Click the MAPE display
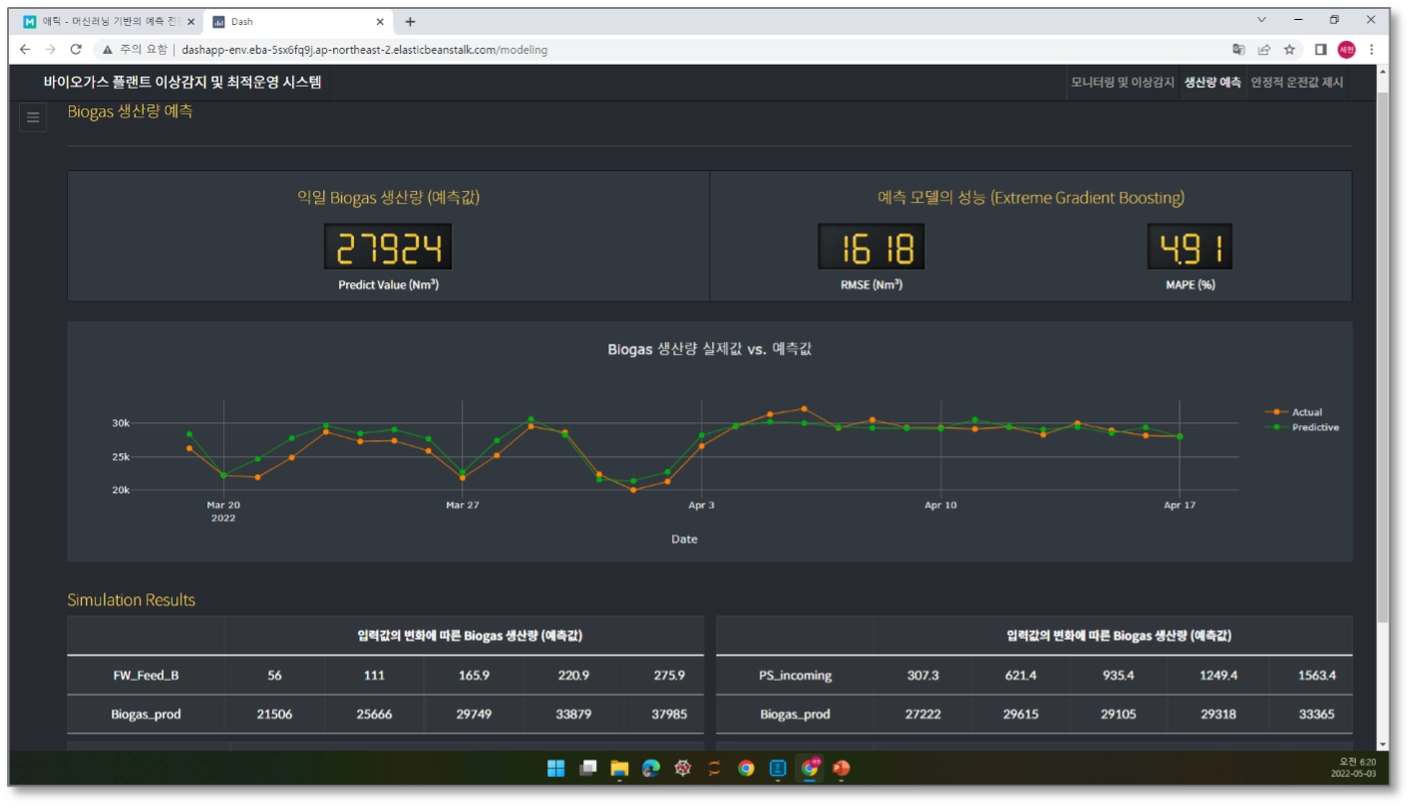The width and height of the screenshot is (1414, 809). point(1189,247)
